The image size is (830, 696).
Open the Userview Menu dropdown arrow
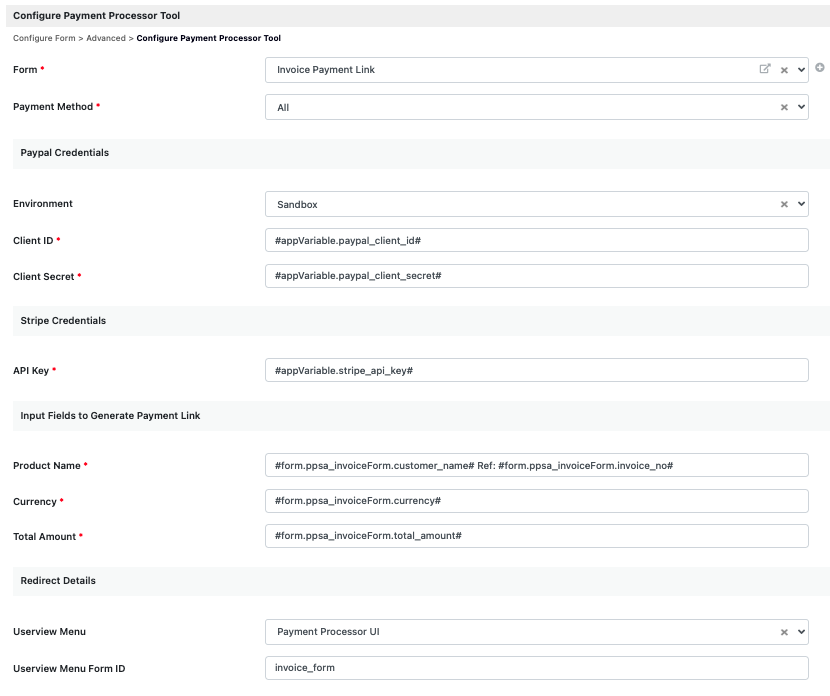click(x=800, y=632)
